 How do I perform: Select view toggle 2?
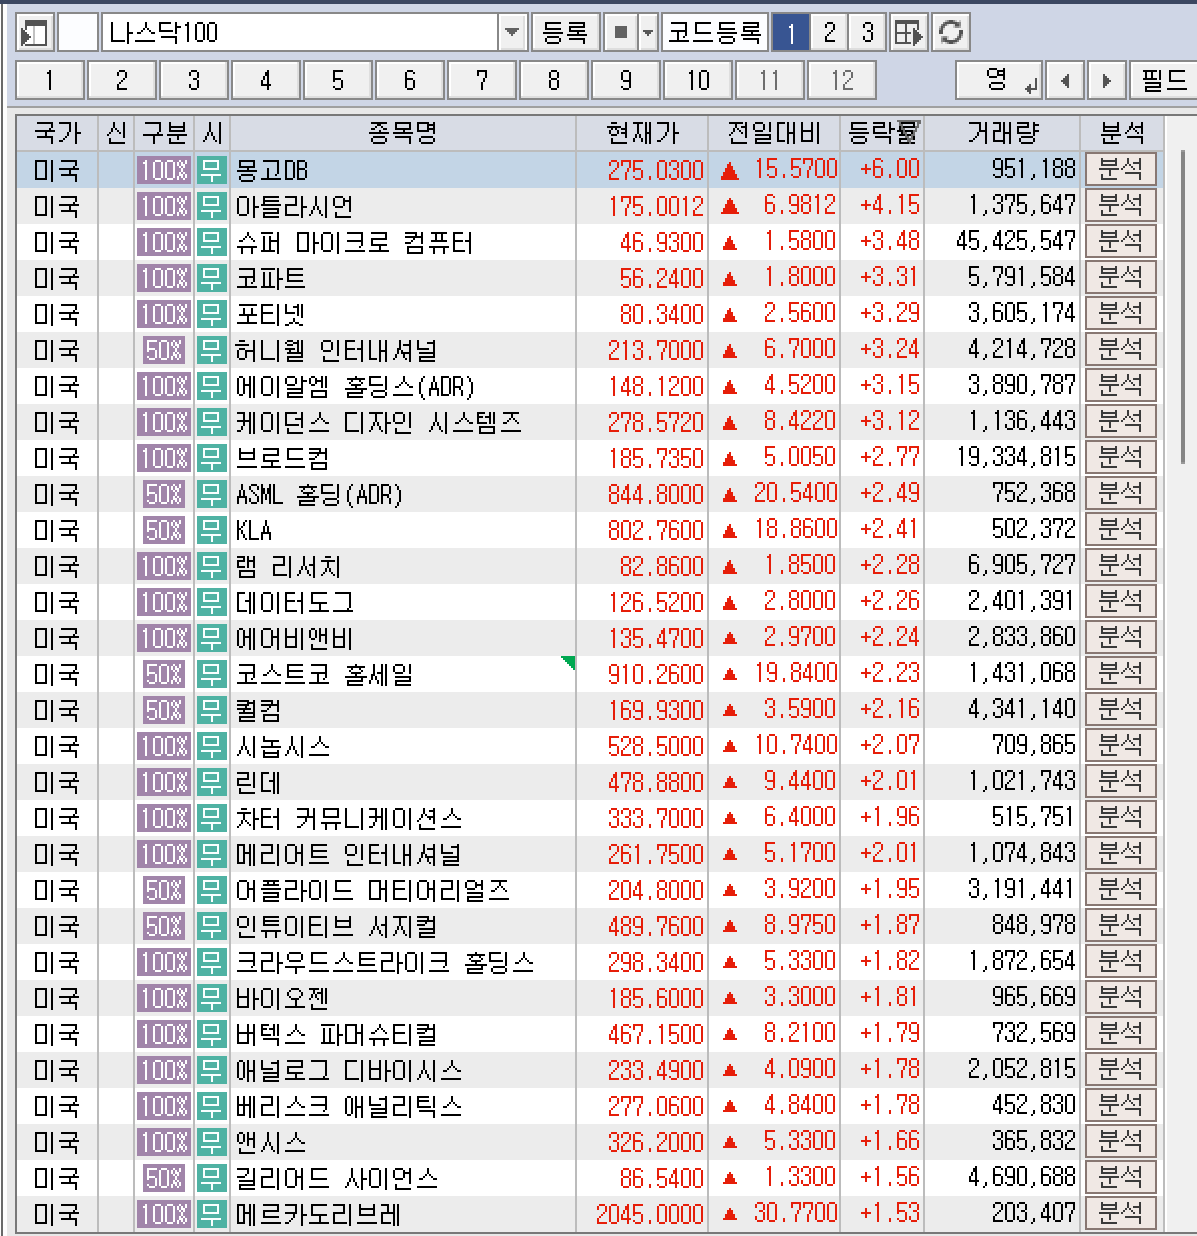coord(829,33)
